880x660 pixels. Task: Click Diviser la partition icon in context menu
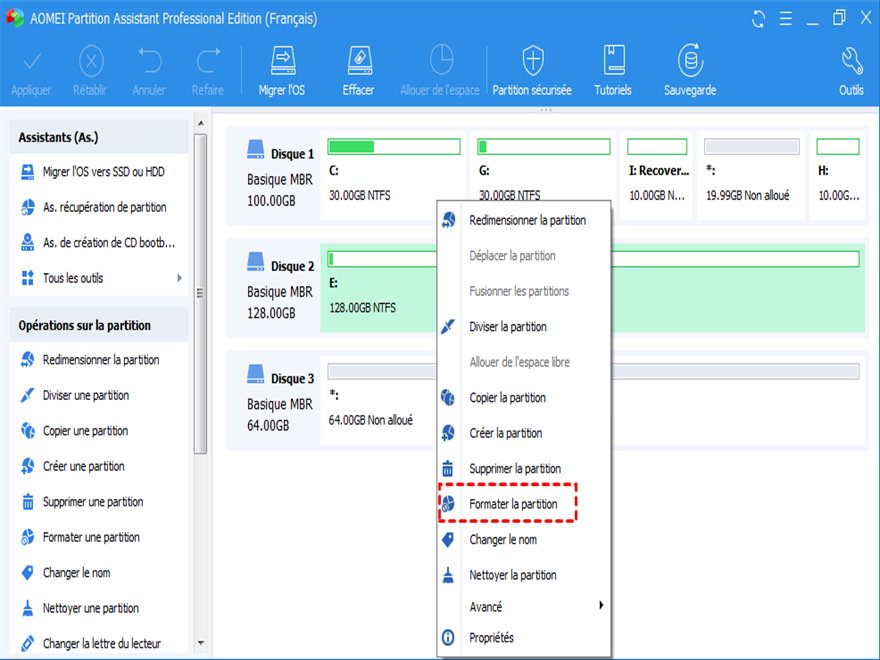point(448,326)
